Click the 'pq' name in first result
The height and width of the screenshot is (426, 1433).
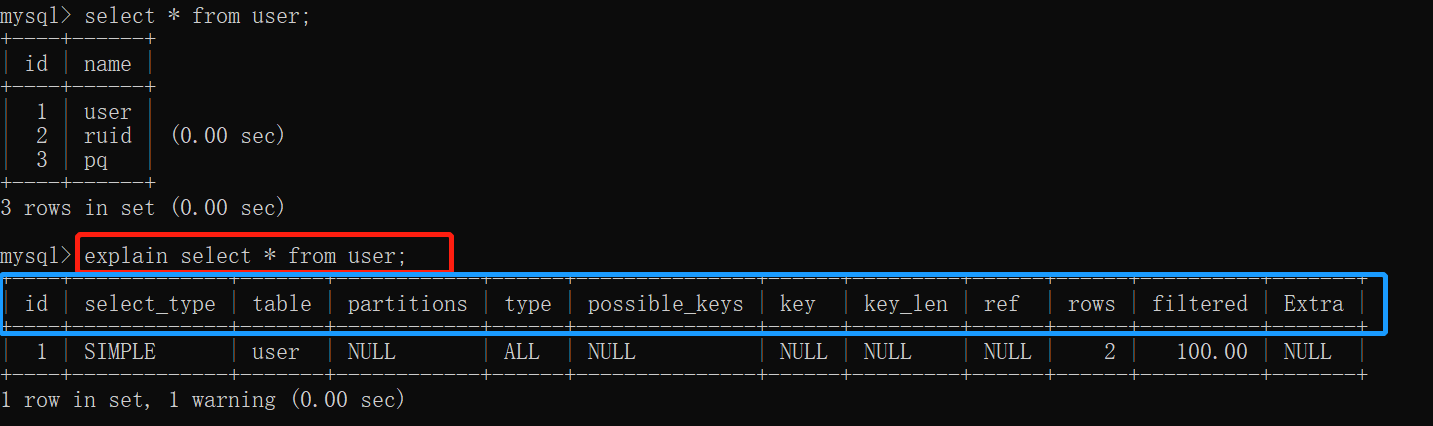(x=96, y=160)
